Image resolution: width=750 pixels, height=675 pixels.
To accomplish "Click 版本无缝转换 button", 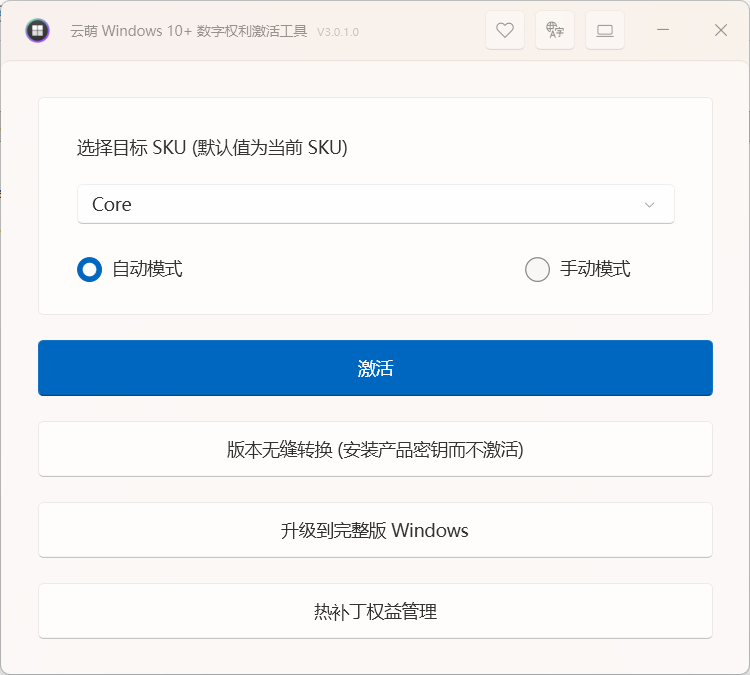I will point(375,449).
